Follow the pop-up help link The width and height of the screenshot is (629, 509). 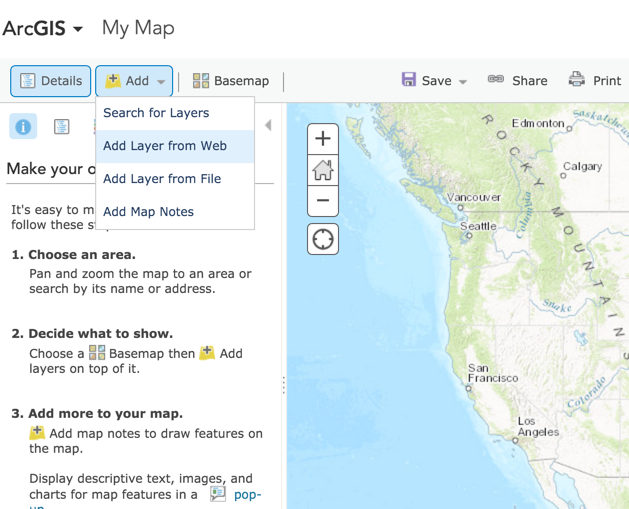click(x=246, y=494)
